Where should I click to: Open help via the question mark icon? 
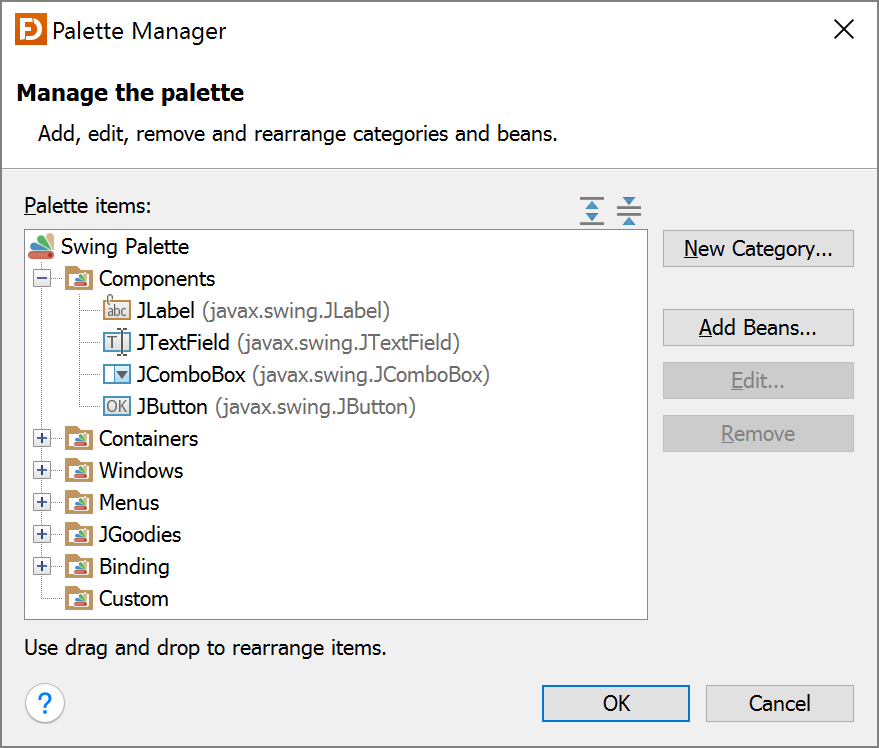[44, 703]
